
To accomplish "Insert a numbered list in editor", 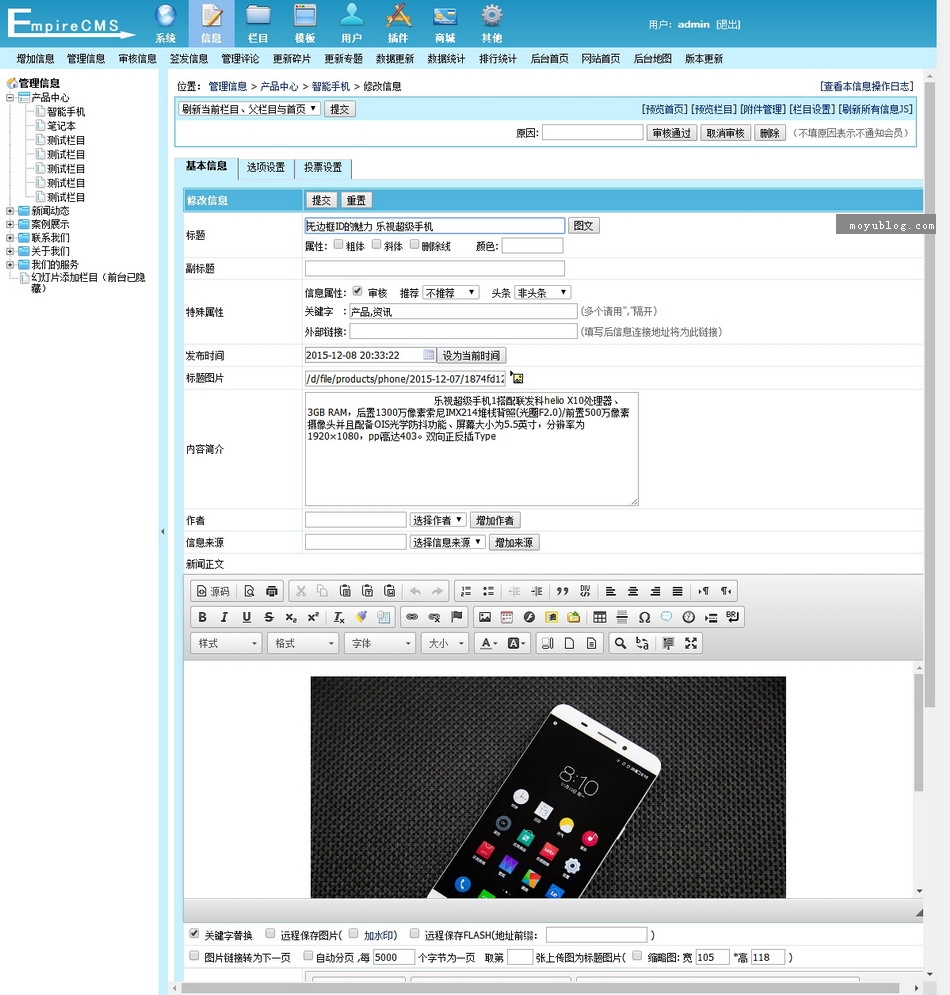I will [466, 591].
